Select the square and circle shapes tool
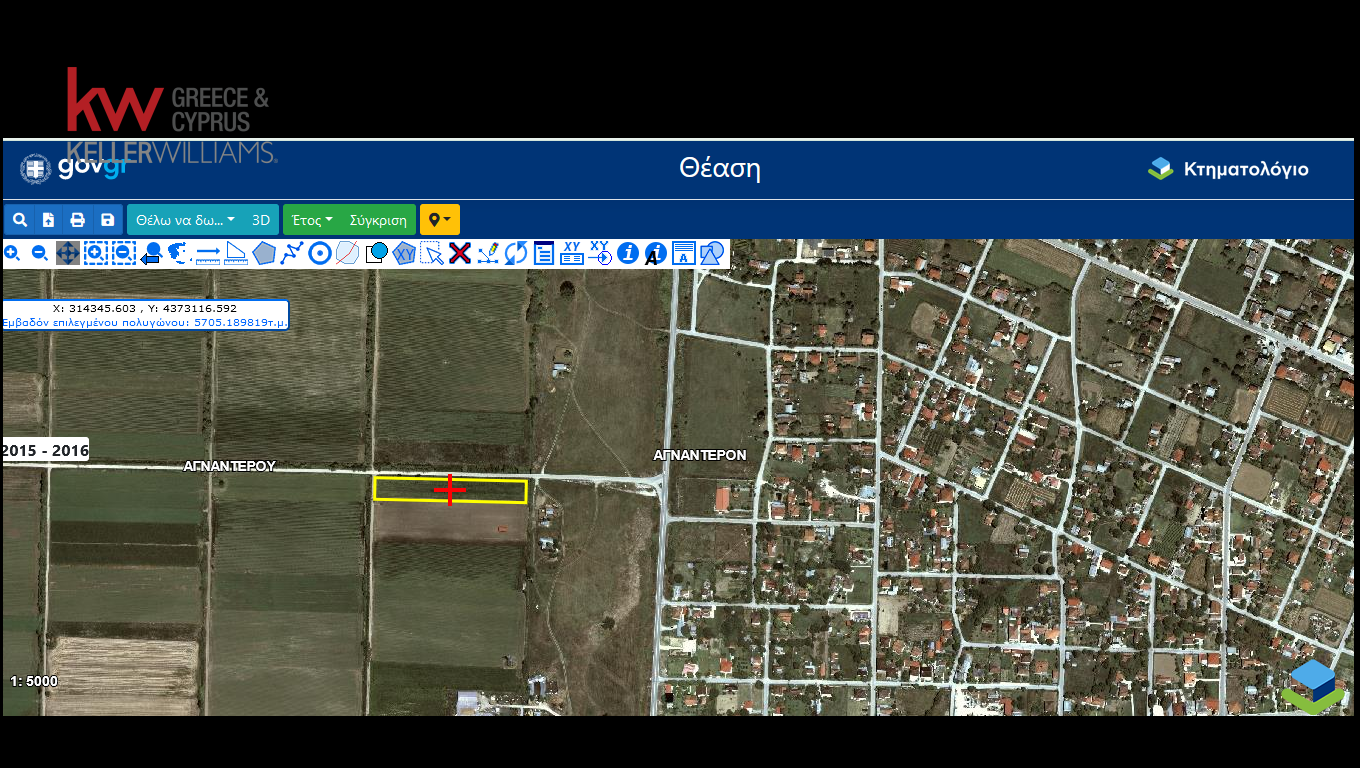The height and width of the screenshot is (768, 1360). click(376, 253)
